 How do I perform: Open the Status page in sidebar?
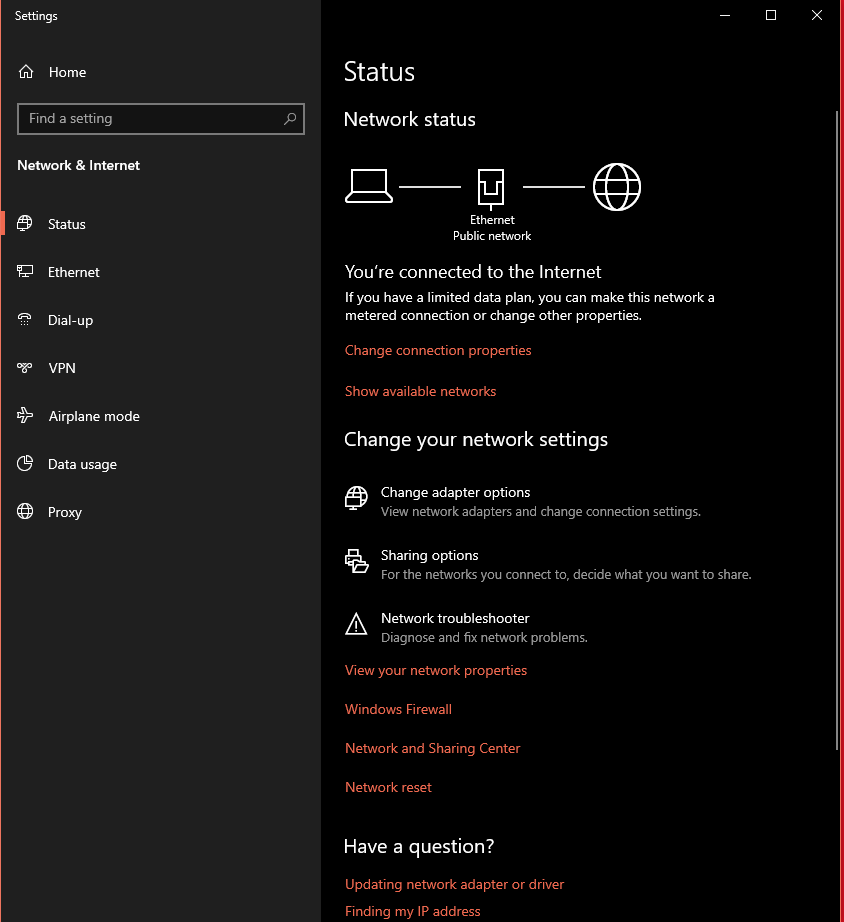[x=66, y=224]
